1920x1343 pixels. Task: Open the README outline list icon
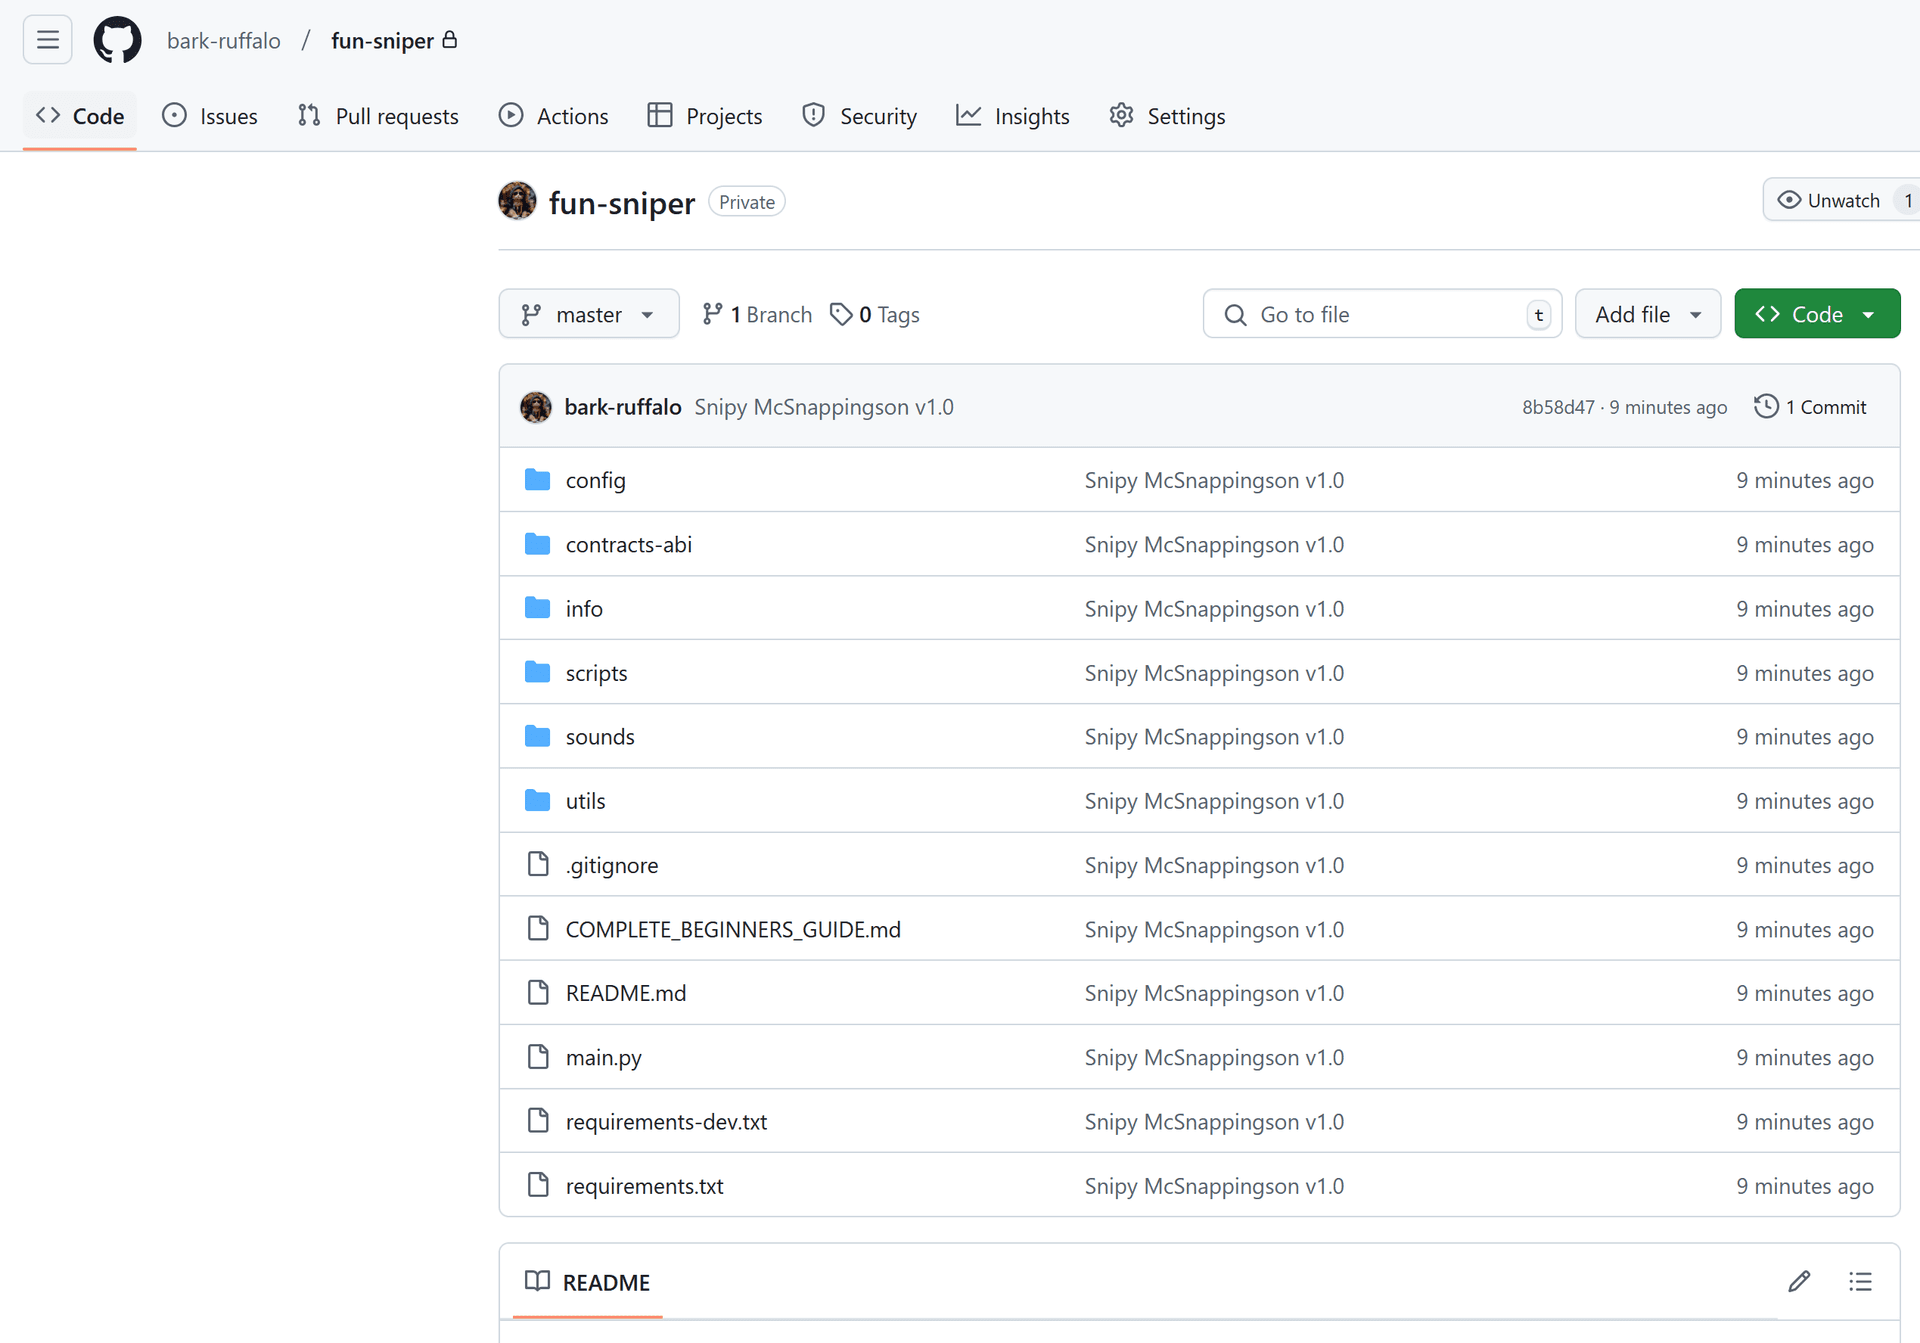1860,1281
